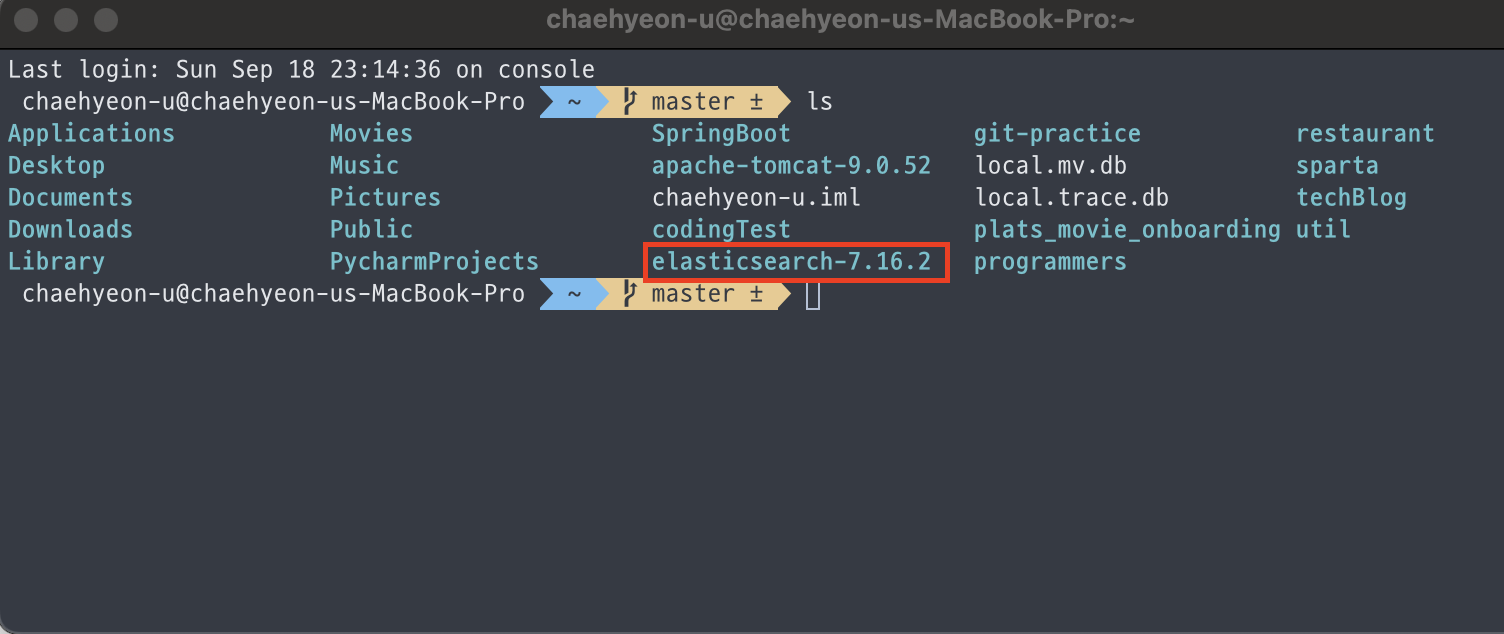Click the typed ls command
The width and height of the screenshot is (1504, 634).
820,102
